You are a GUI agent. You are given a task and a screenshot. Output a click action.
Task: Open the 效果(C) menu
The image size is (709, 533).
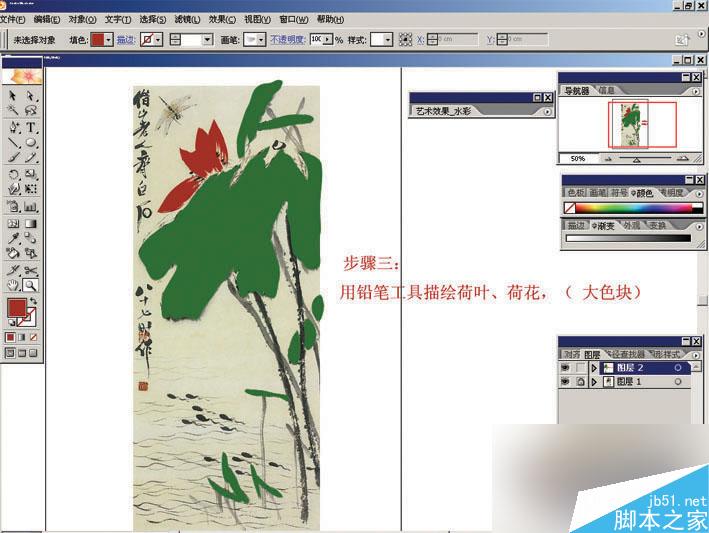coord(222,19)
